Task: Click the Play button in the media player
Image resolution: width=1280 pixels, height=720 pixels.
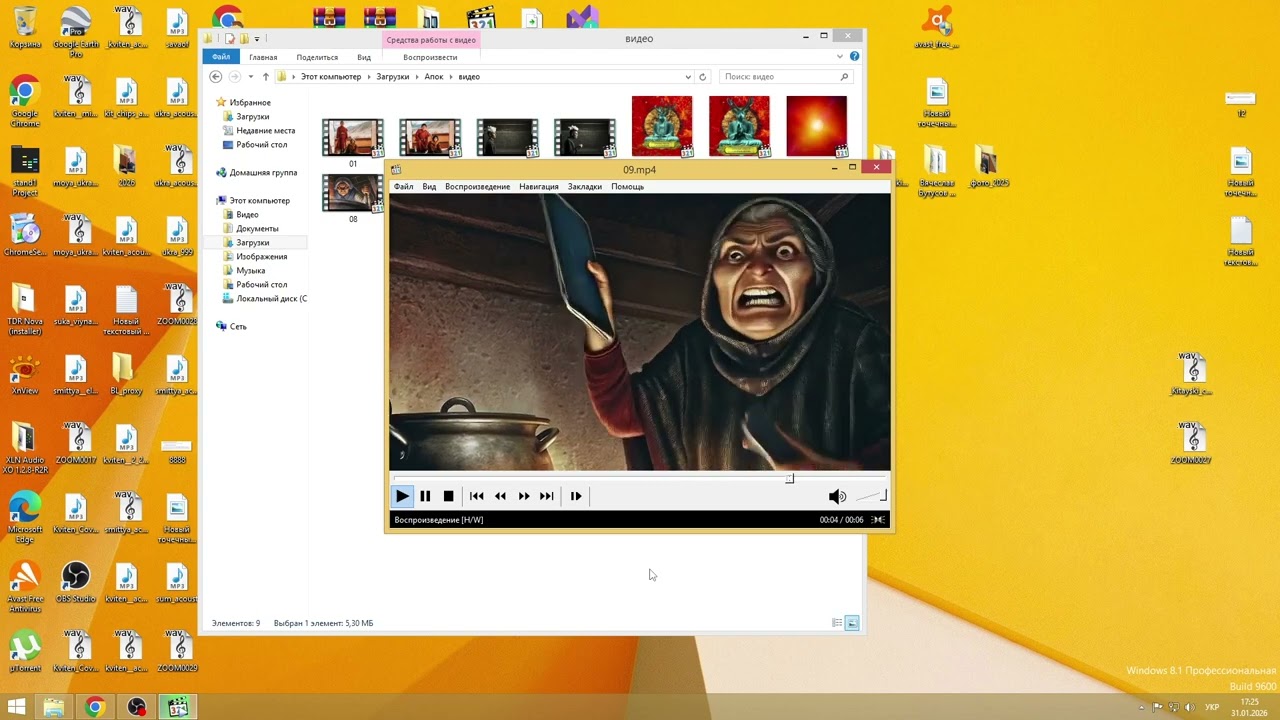Action: pos(402,496)
